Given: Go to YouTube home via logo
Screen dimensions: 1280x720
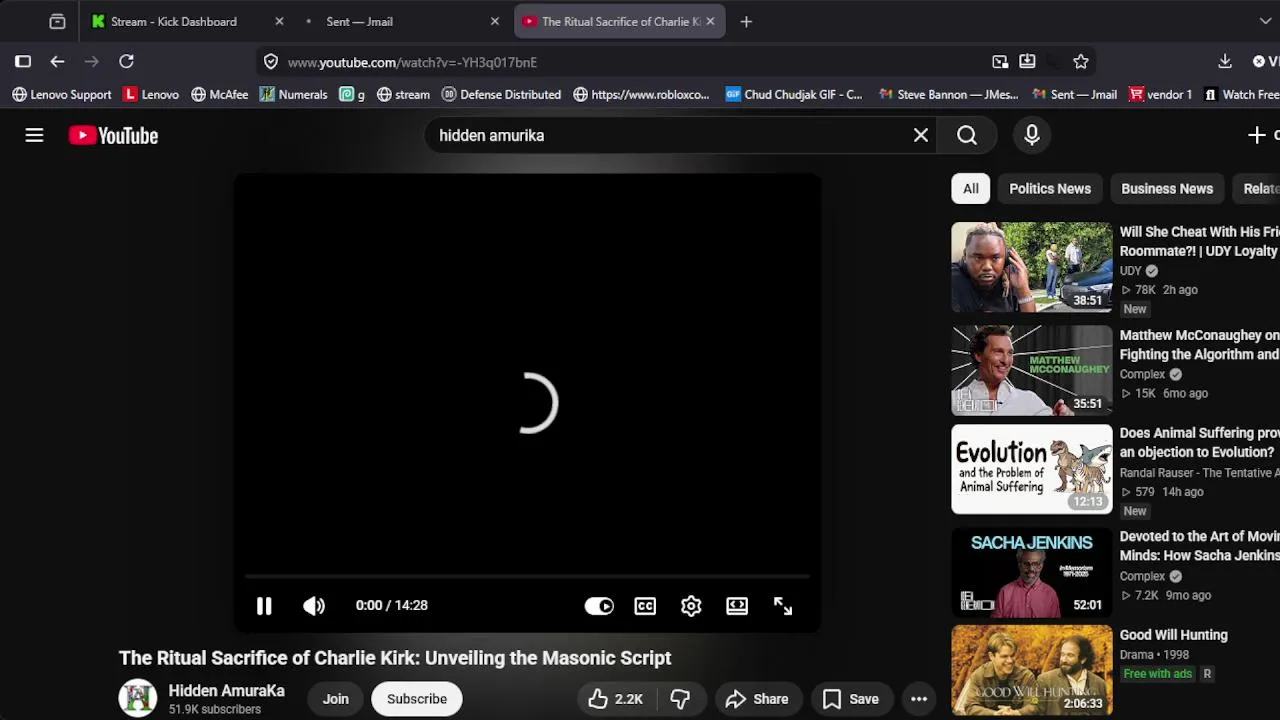Looking at the screenshot, I should pos(113,135).
